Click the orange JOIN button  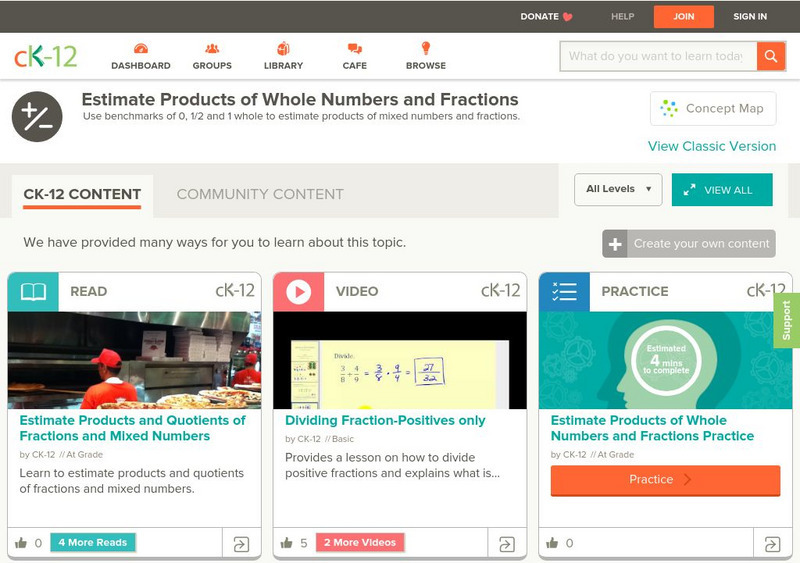point(684,17)
